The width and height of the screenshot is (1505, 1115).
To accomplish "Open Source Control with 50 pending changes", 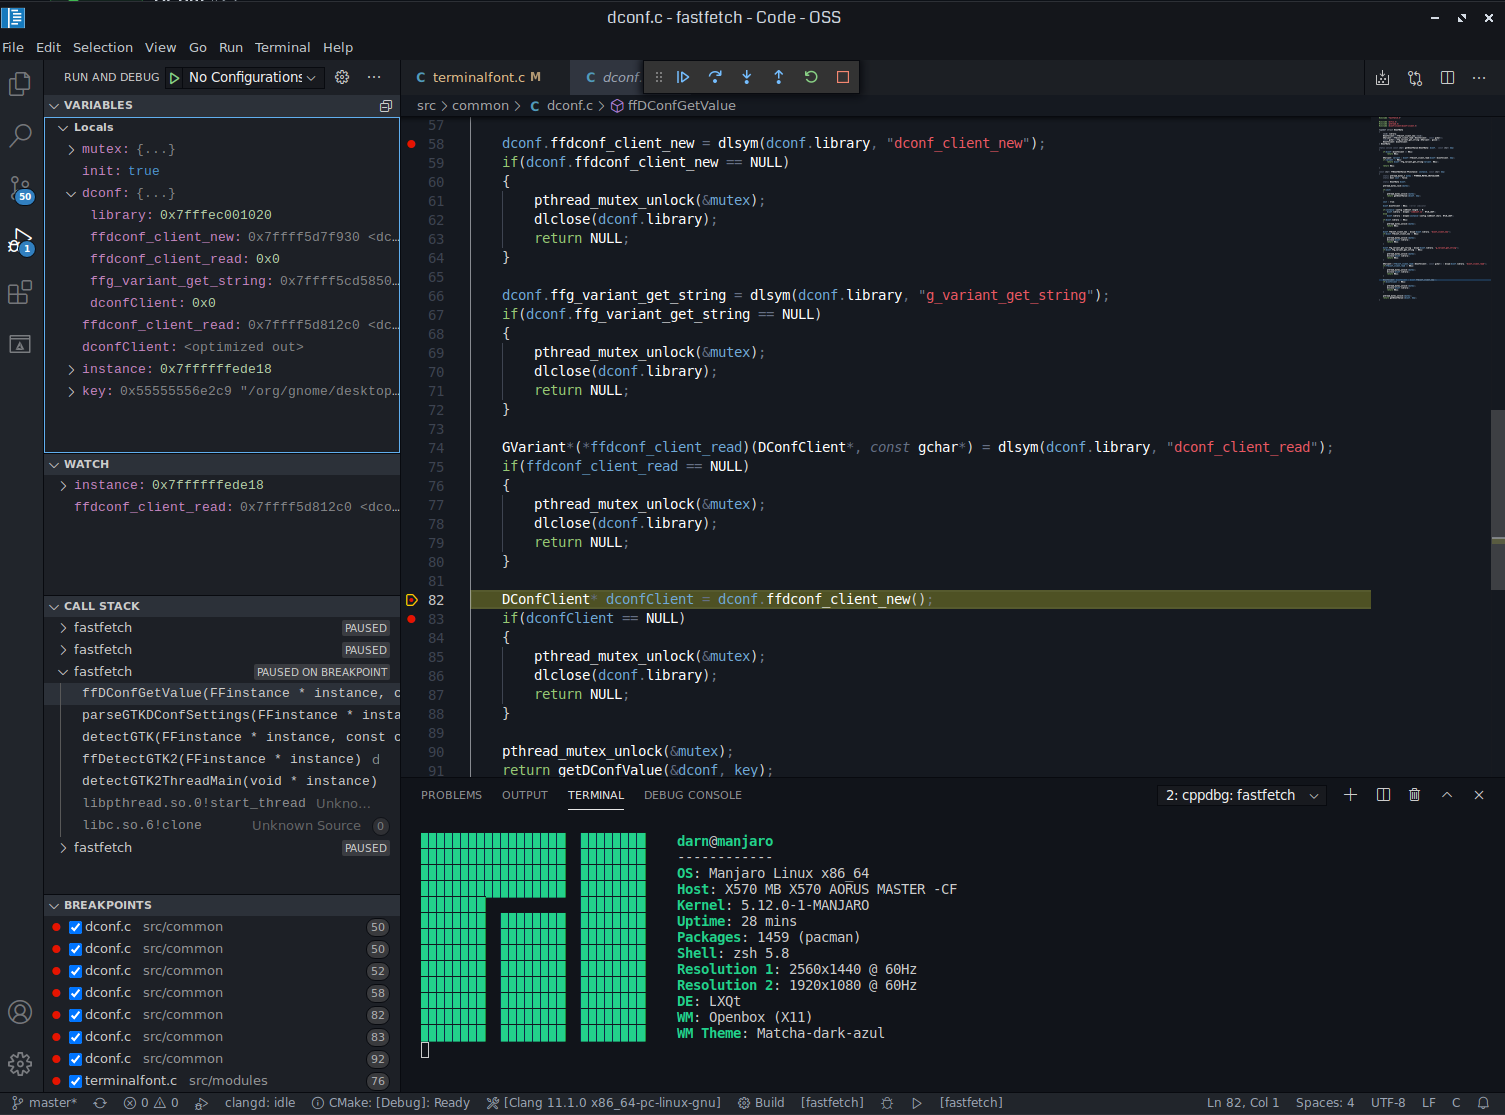I will tap(20, 188).
